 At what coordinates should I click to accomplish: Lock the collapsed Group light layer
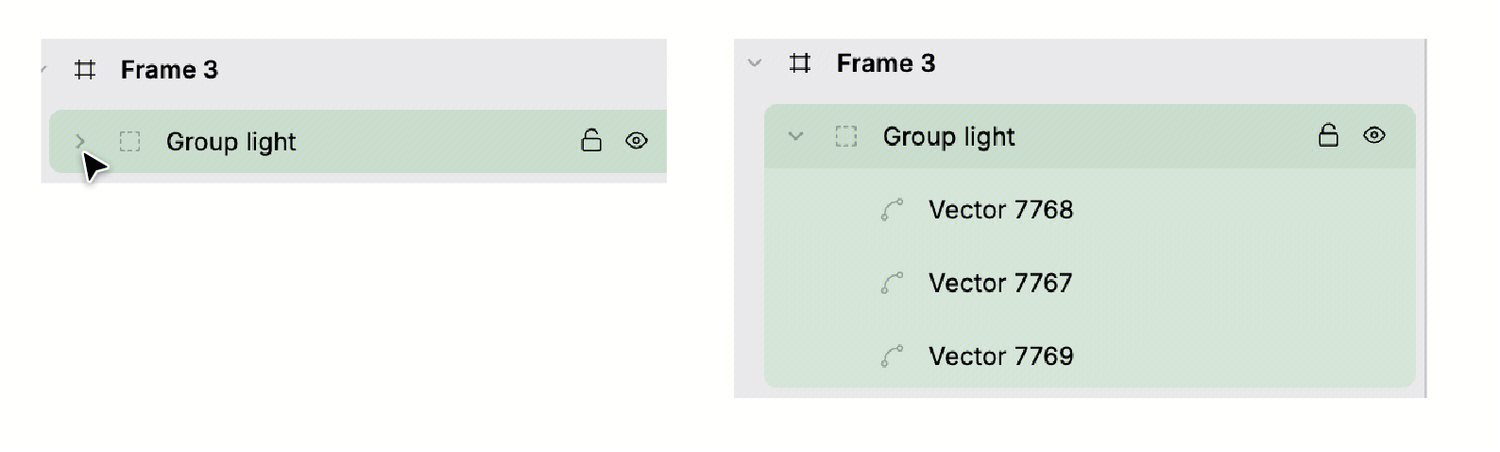591,141
